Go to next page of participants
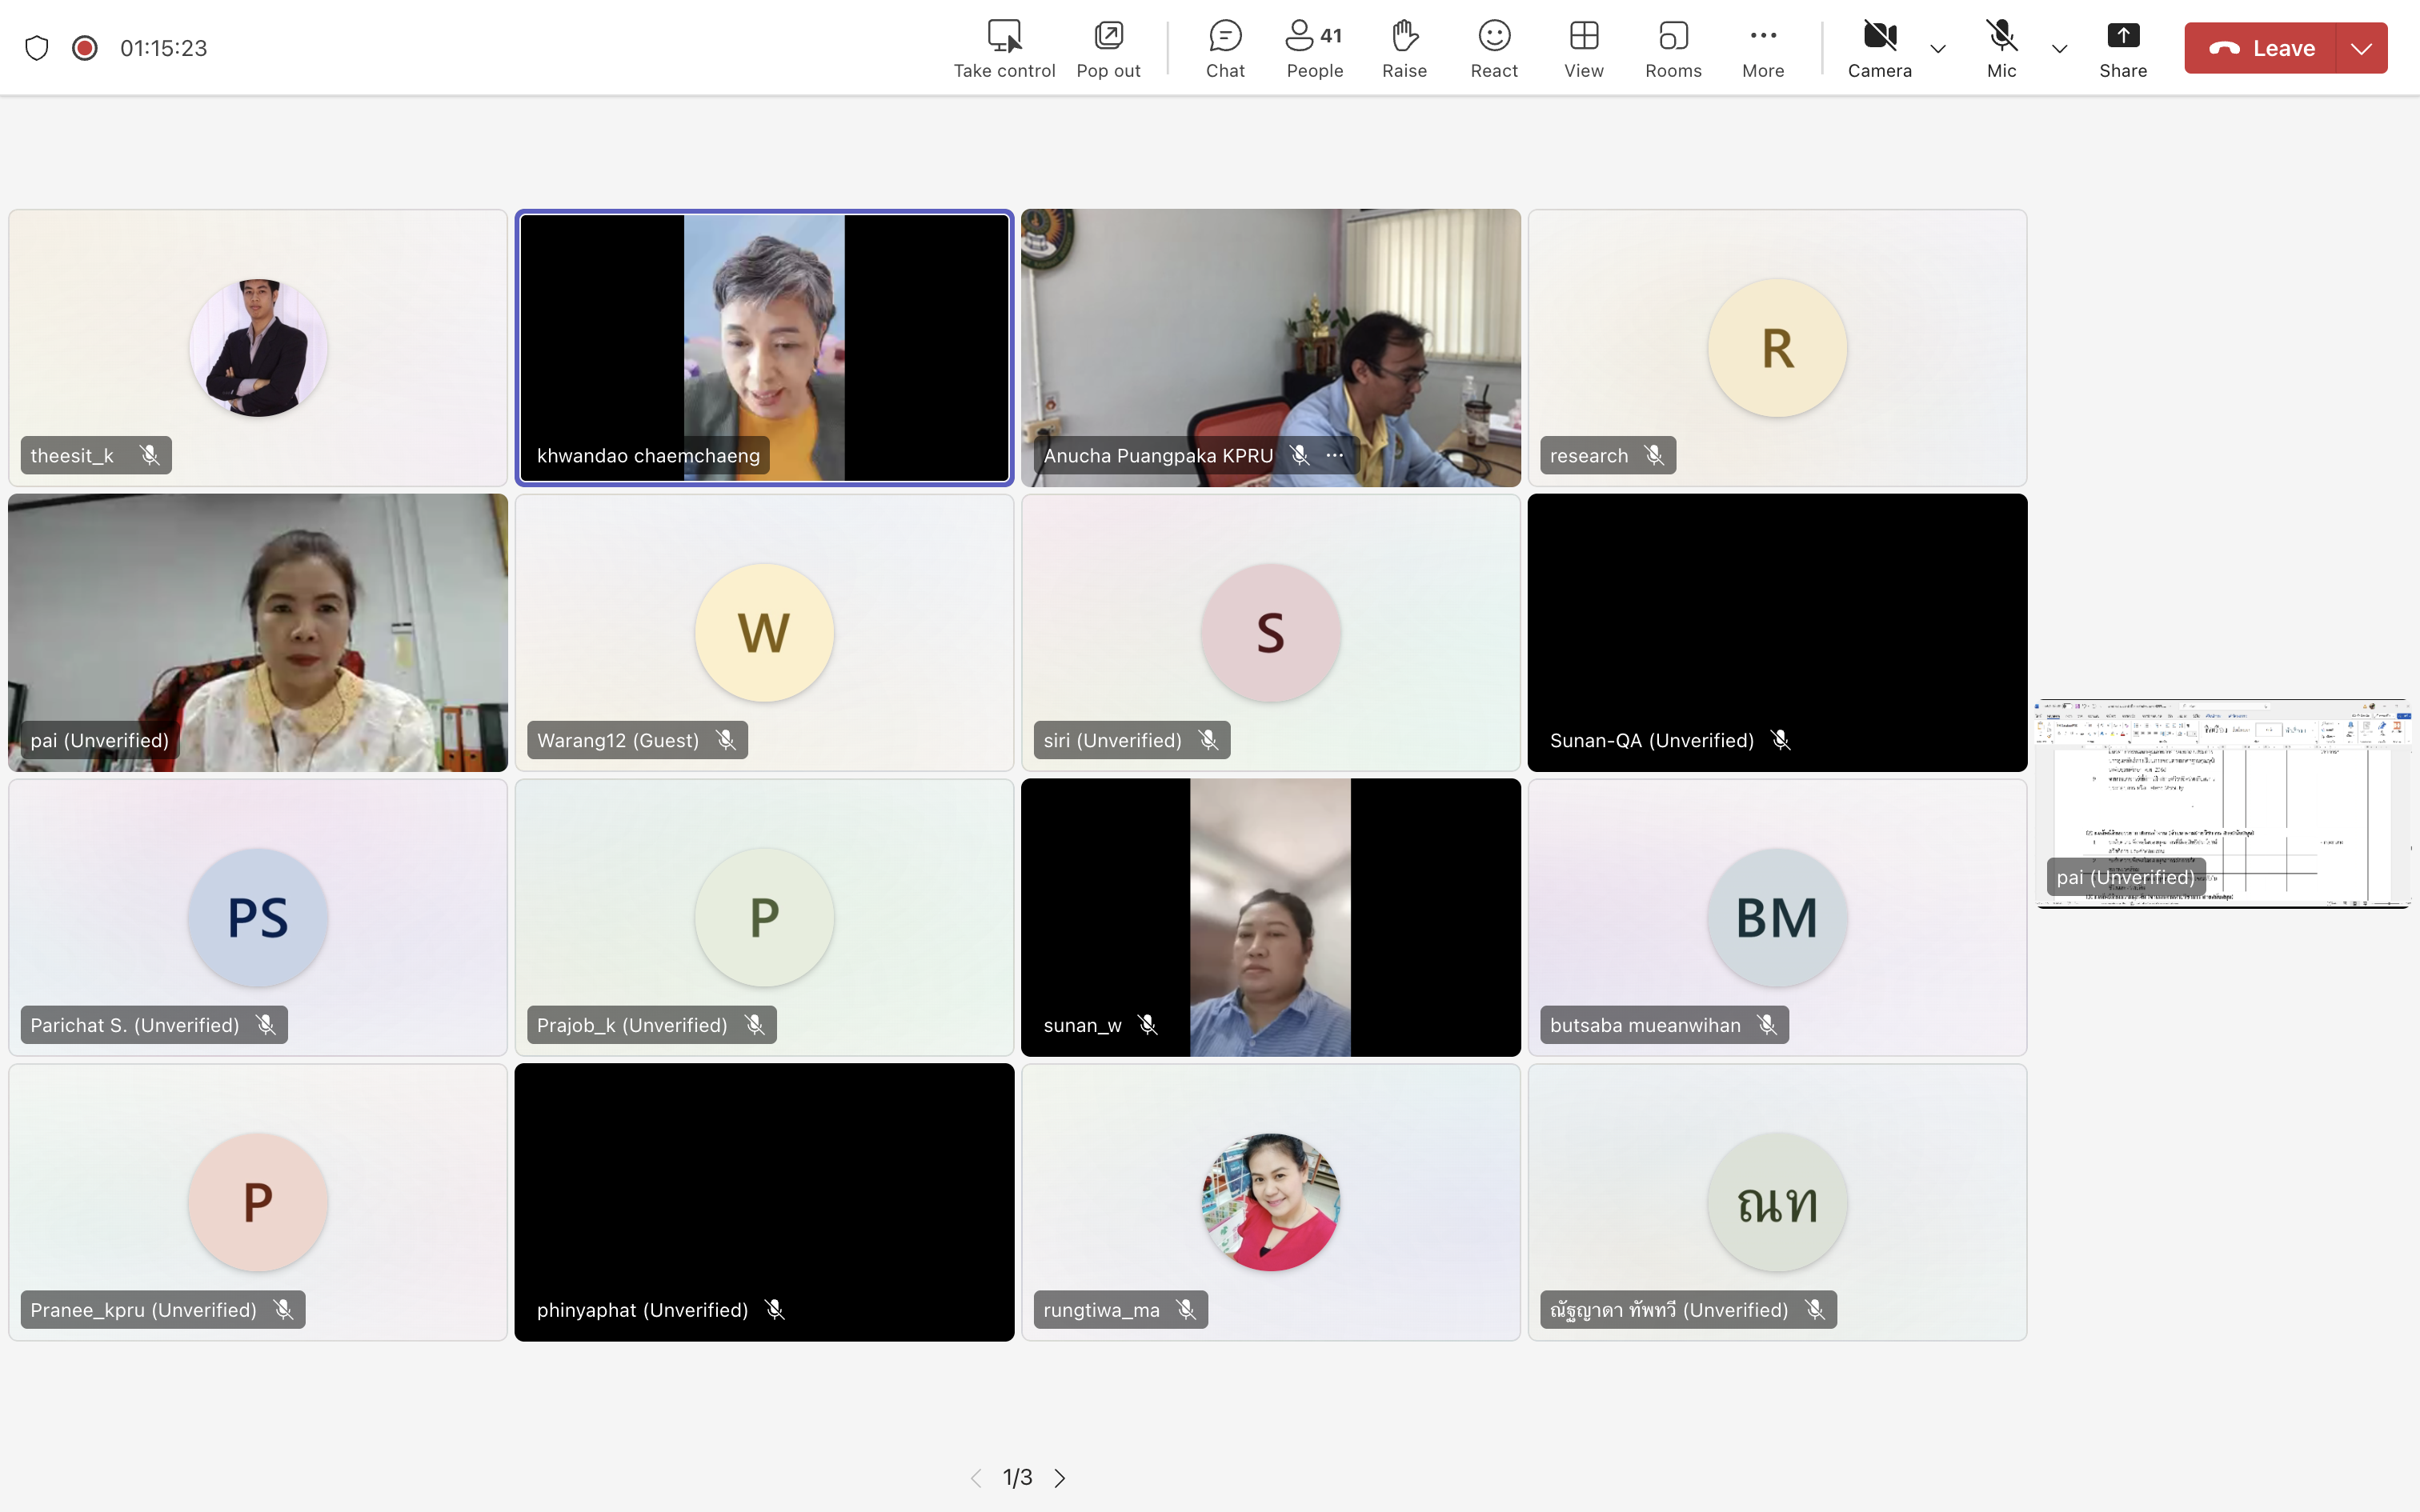The image size is (2420, 1512). point(1060,1478)
